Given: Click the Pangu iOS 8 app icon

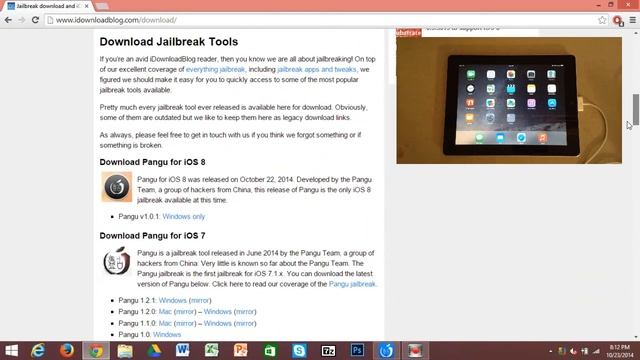Looking at the screenshot, I should pos(117,187).
